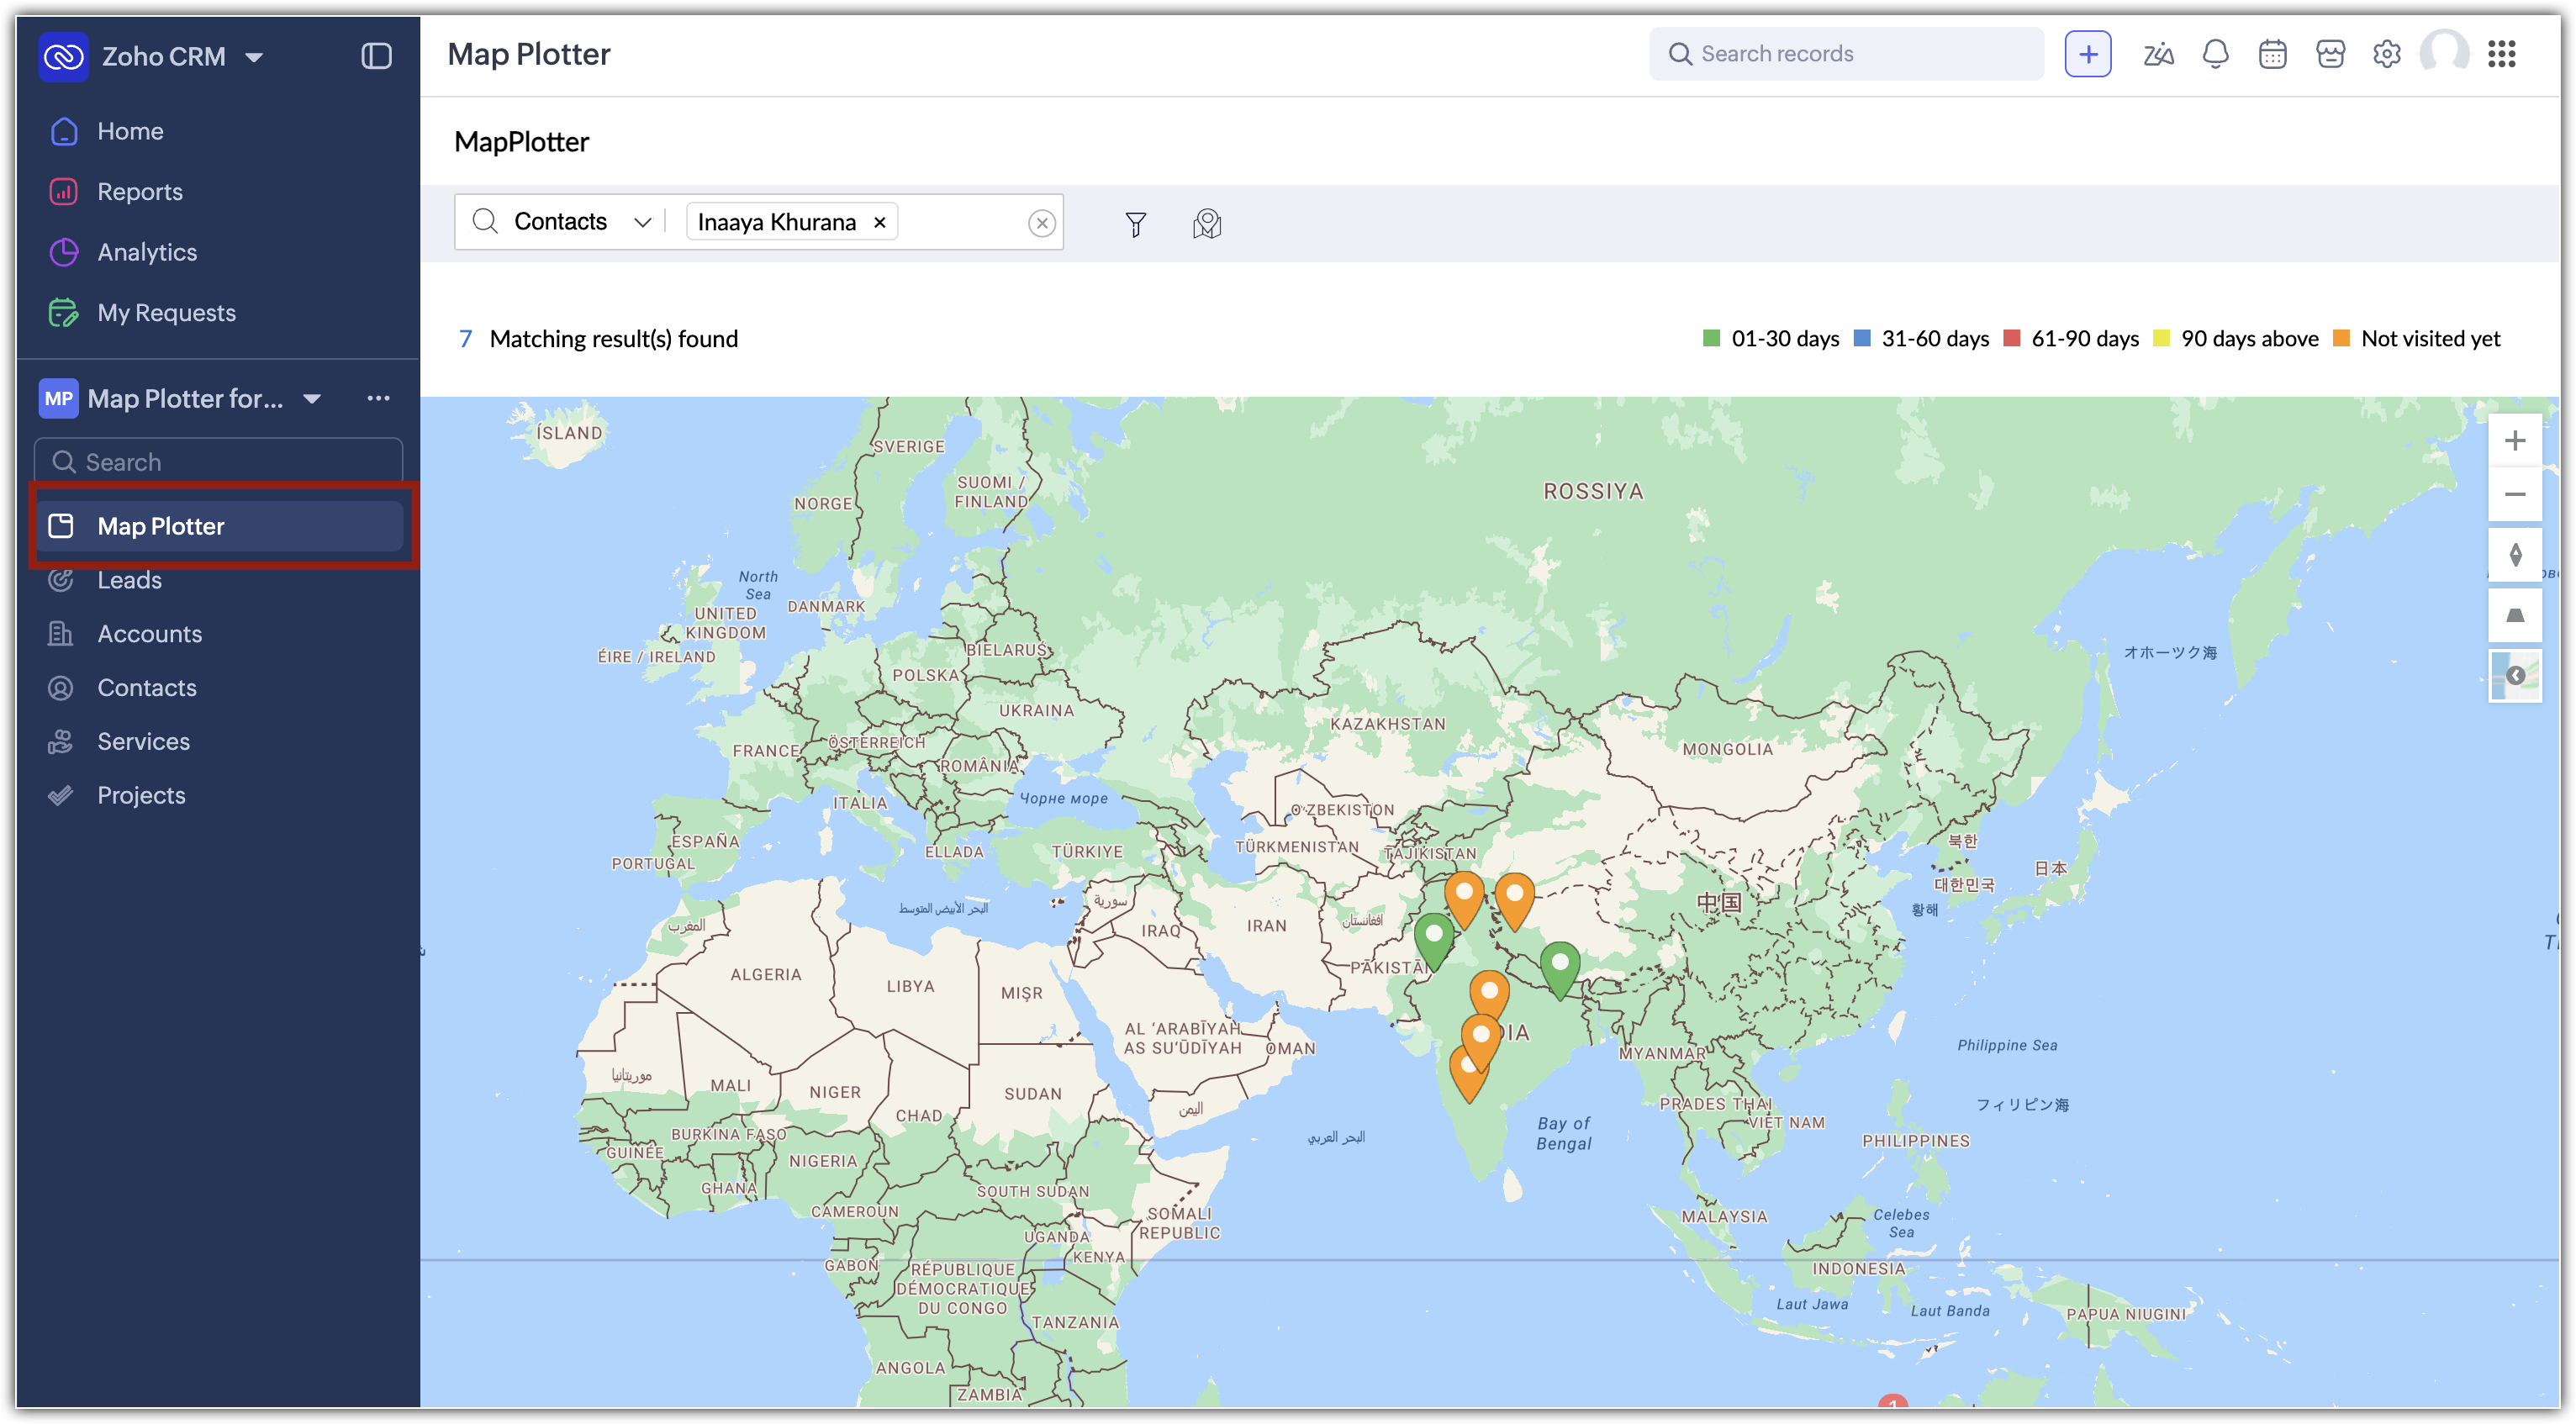Click the MP teamspace badge

(58, 398)
